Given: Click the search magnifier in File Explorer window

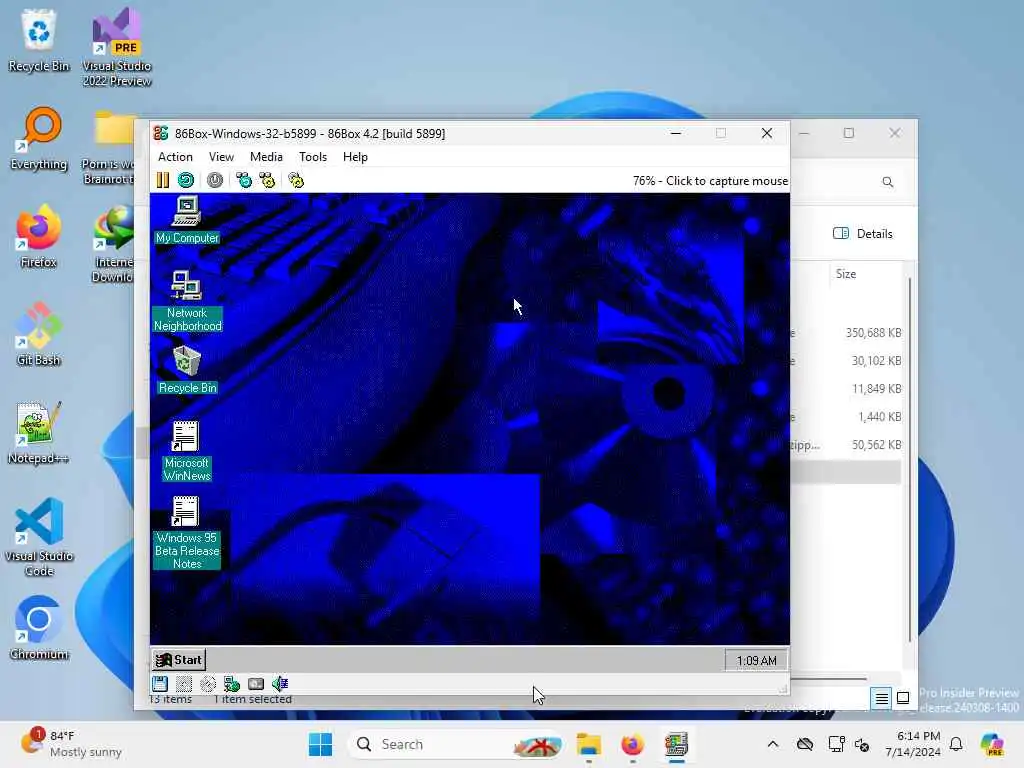Looking at the screenshot, I should [x=888, y=182].
